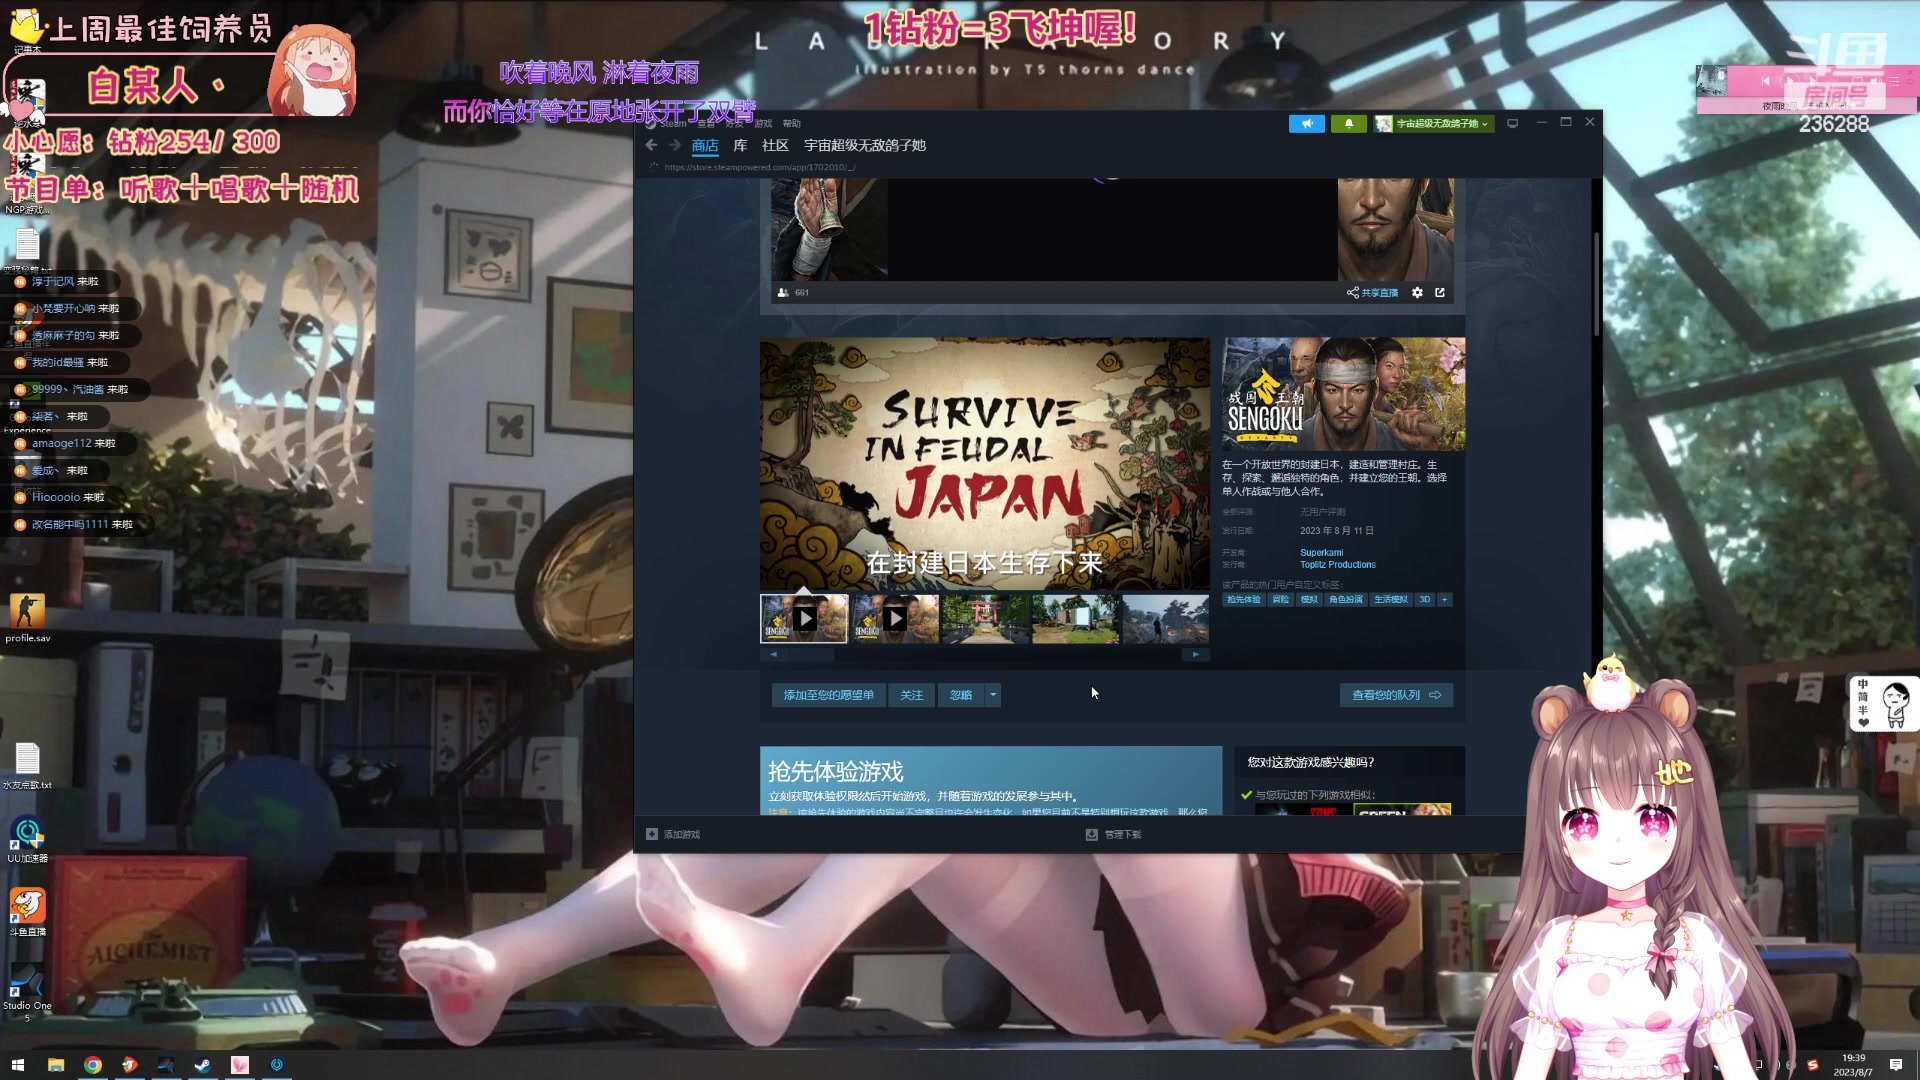1920x1080 pixels.
Task: Open Steam from the taskbar
Action: [203, 1065]
